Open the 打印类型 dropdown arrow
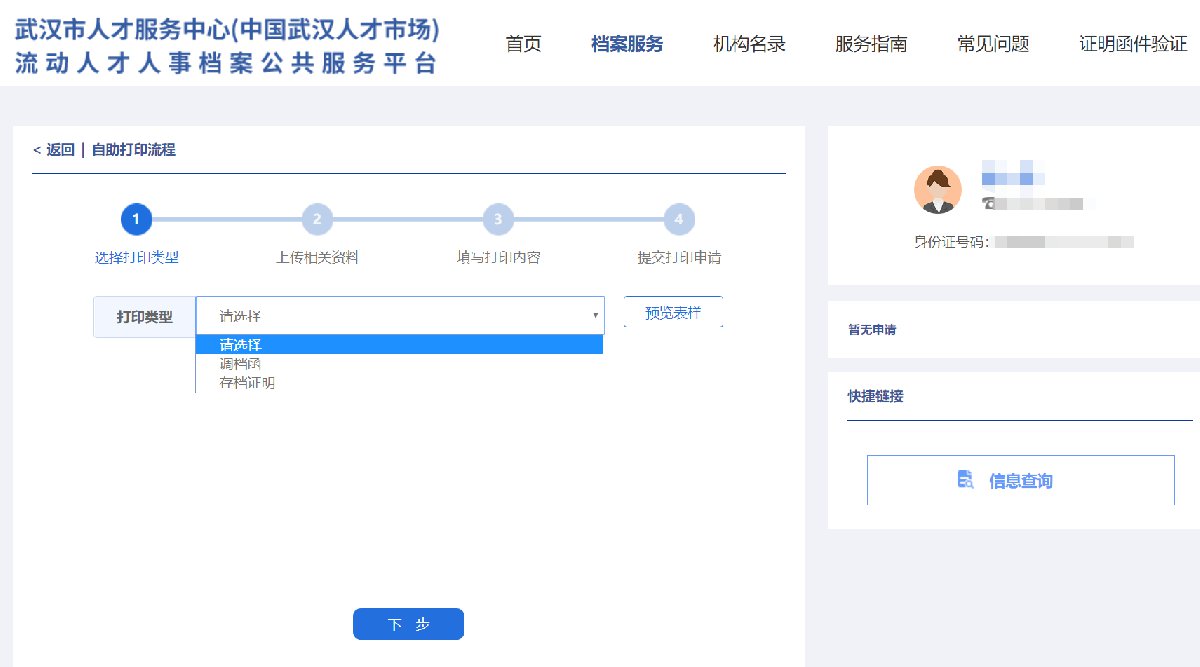Image resolution: width=1200 pixels, height=667 pixels. (596, 316)
